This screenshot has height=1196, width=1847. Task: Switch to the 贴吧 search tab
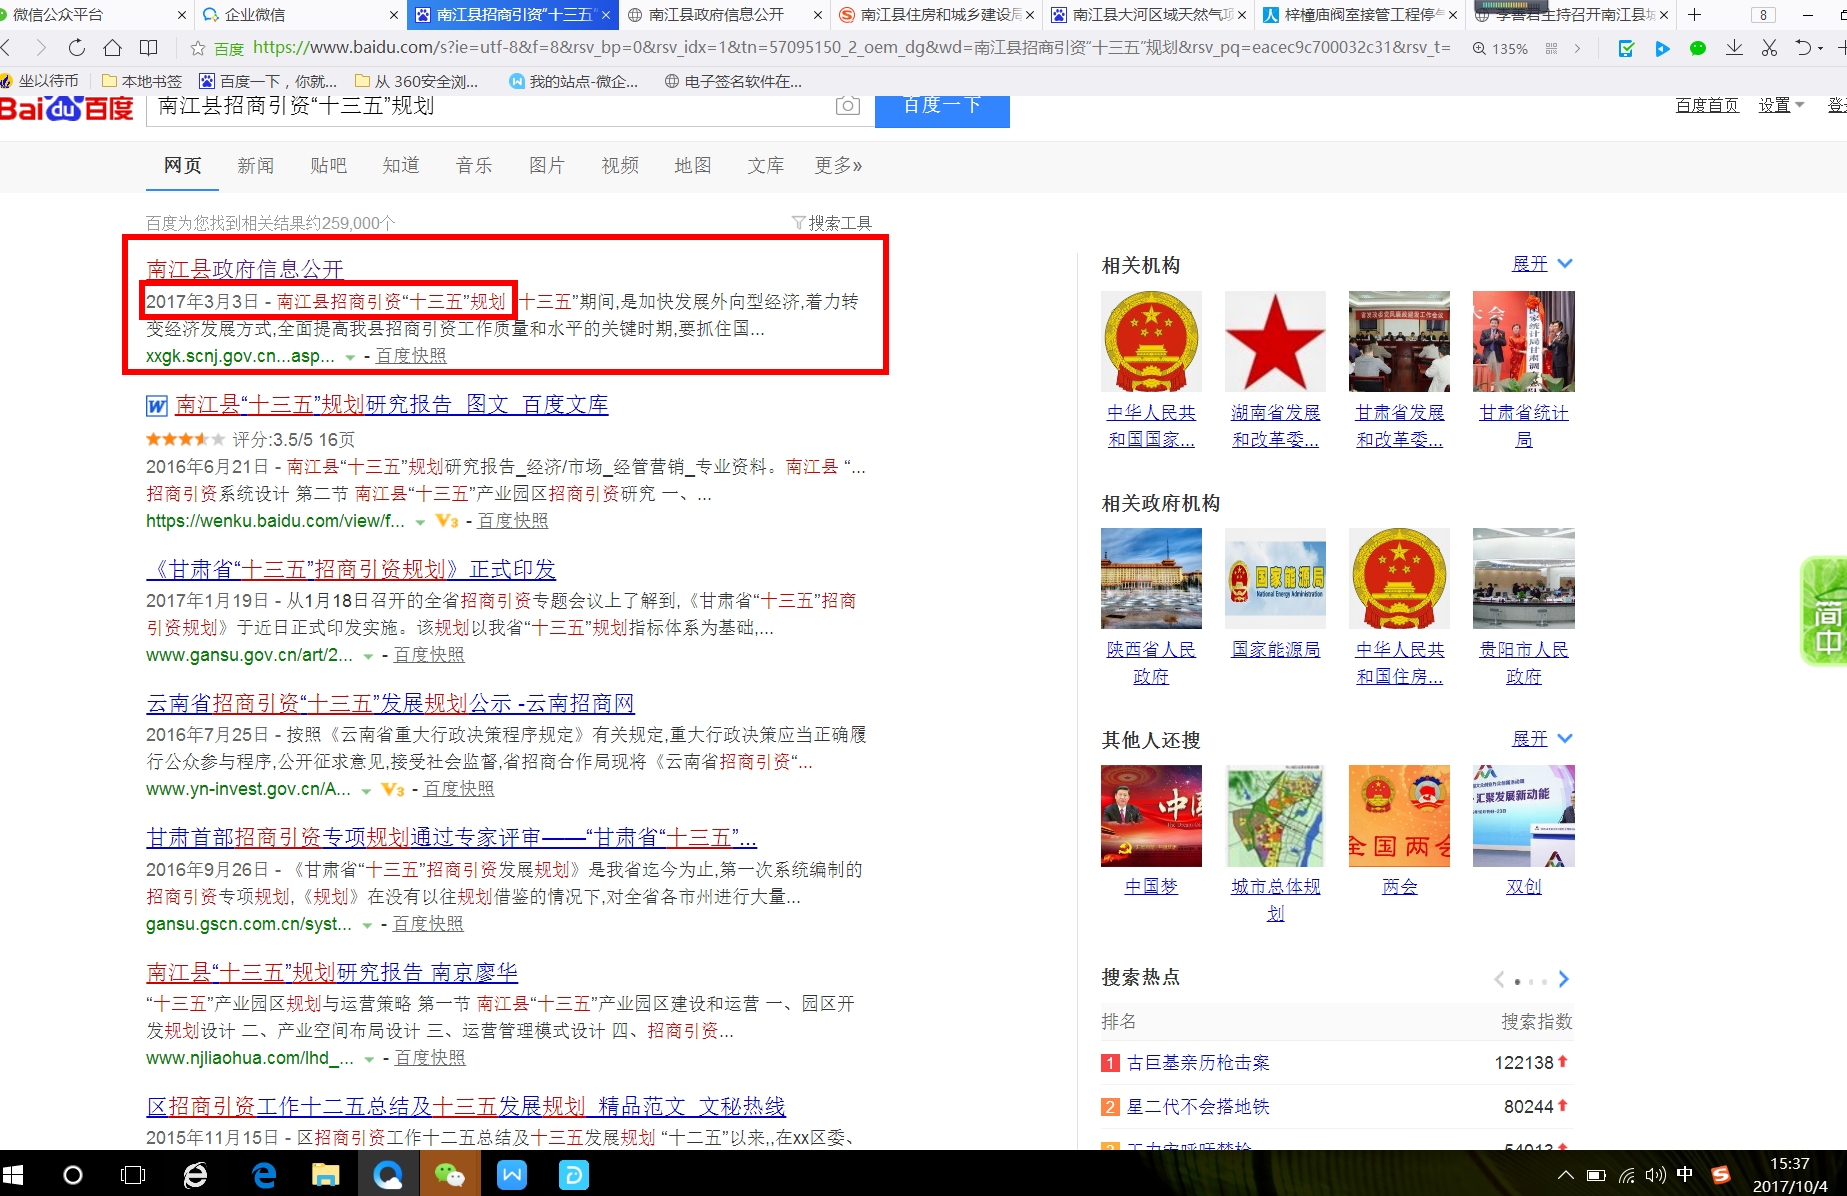click(x=328, y=166)
